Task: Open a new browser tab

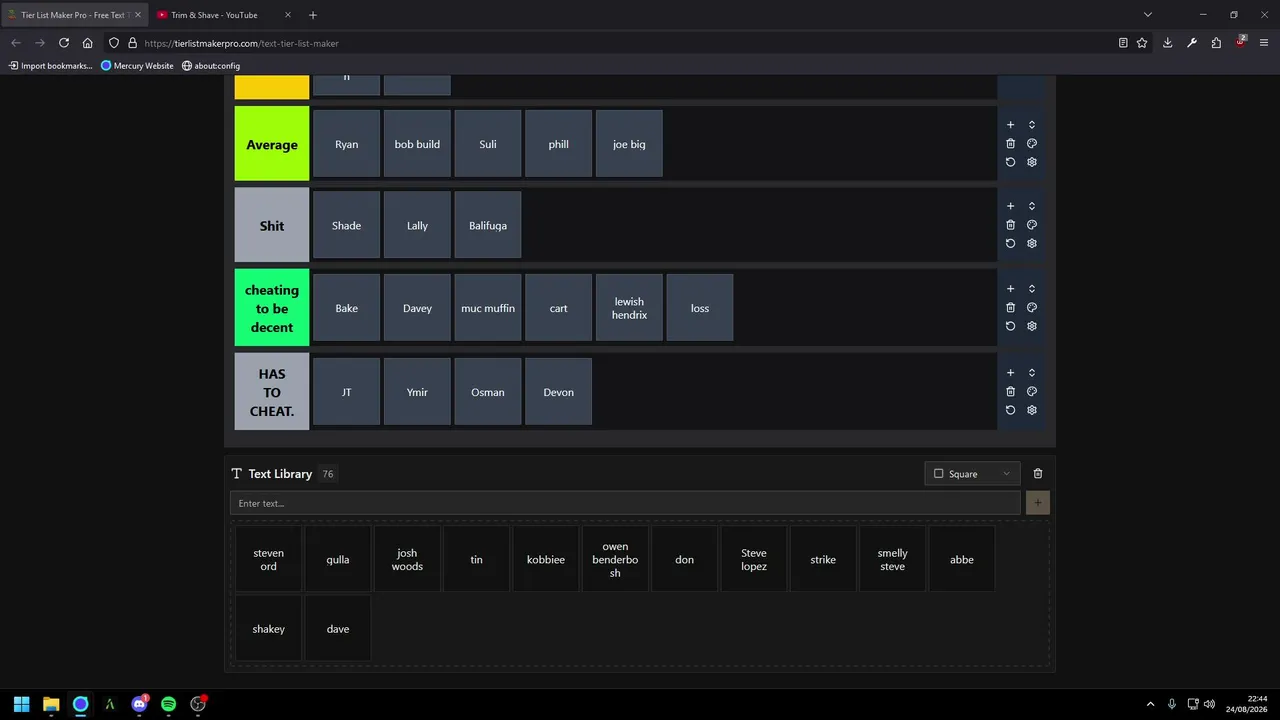Action: [x=313, y=15]
